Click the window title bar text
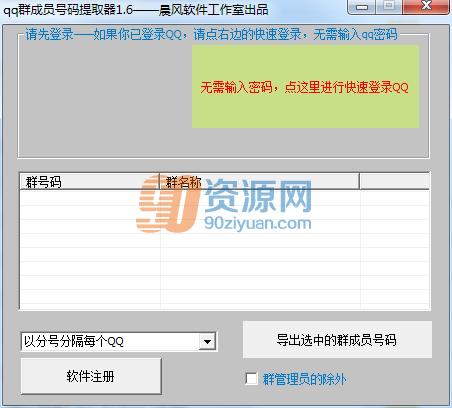452x408 pixels. 136,9
